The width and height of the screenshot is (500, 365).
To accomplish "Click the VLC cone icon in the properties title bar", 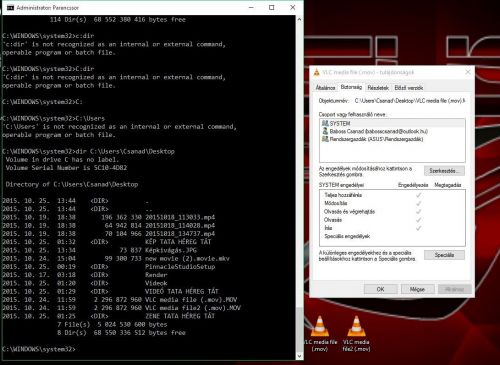I will (316, 72).
